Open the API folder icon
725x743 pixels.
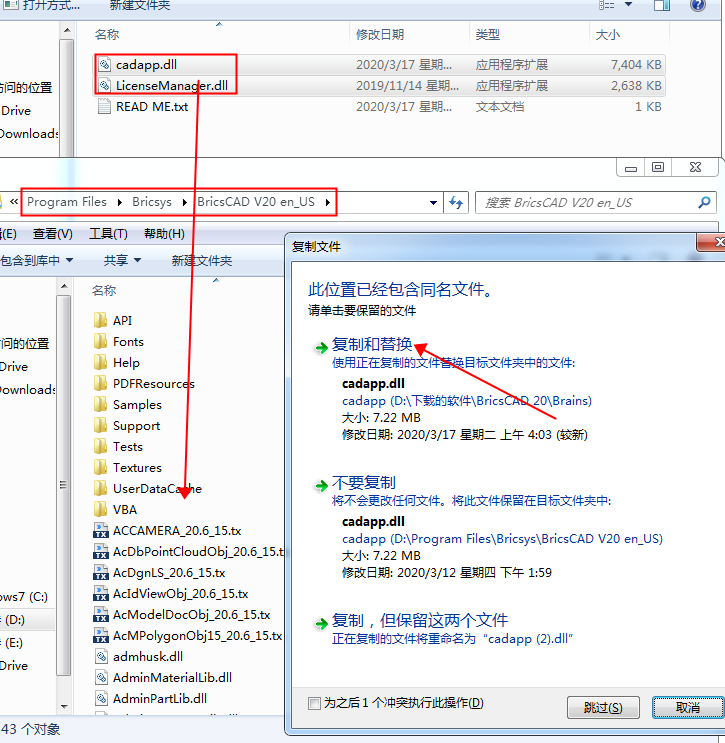[100, 320]
